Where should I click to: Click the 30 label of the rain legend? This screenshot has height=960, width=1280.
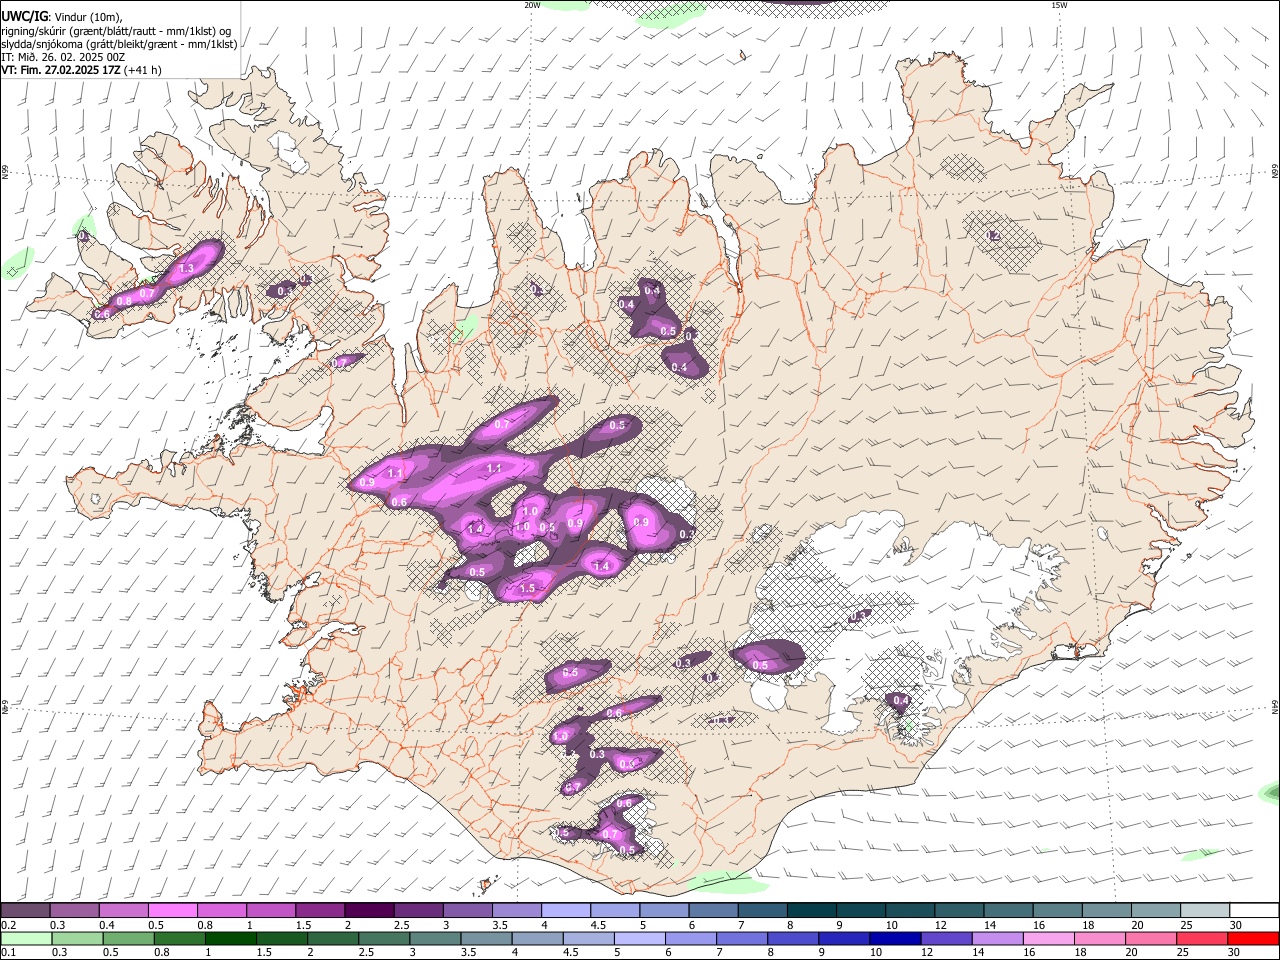pos(1235,953)
